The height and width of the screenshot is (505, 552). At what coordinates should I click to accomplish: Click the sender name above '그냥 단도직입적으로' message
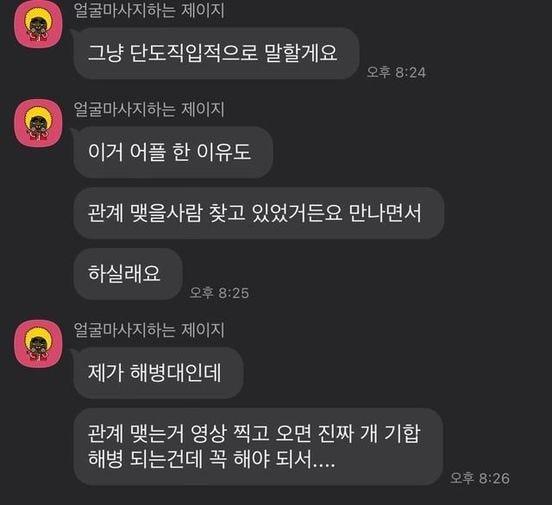[x=149, y=10]
